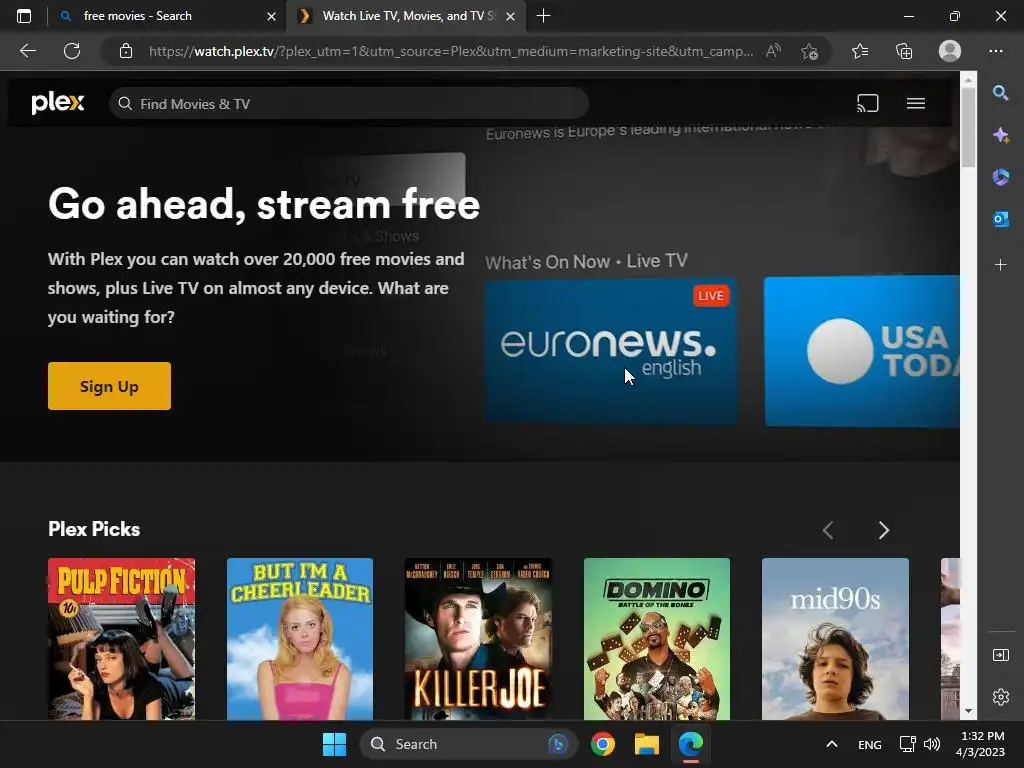Open the Domino movie poster
This screenshot has width=1024, height=768.
pyautogui.click(x=657, y=639)
